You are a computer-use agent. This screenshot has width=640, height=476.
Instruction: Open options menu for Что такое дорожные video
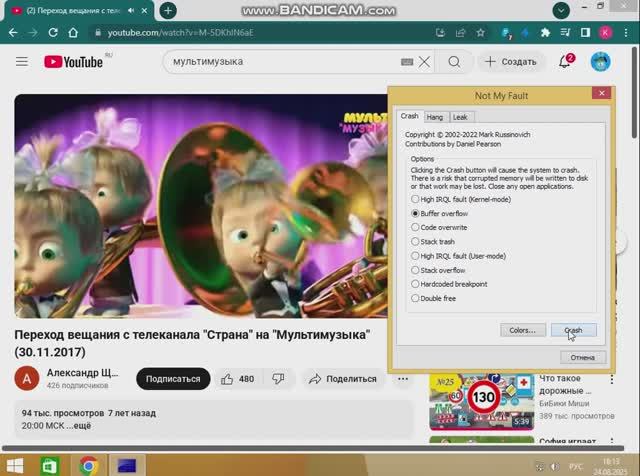point(611,379)
